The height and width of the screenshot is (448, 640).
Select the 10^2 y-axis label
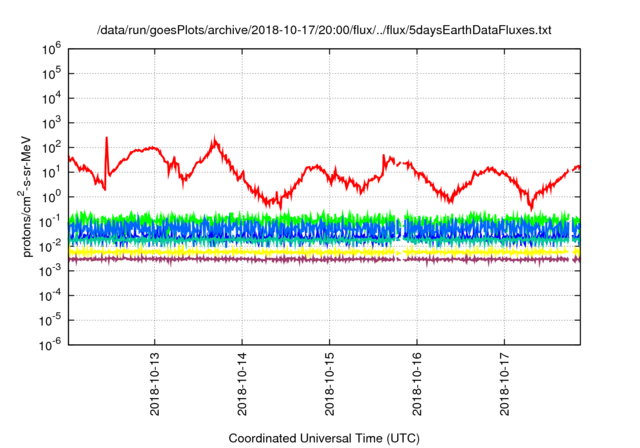click(x=51, y=148)
